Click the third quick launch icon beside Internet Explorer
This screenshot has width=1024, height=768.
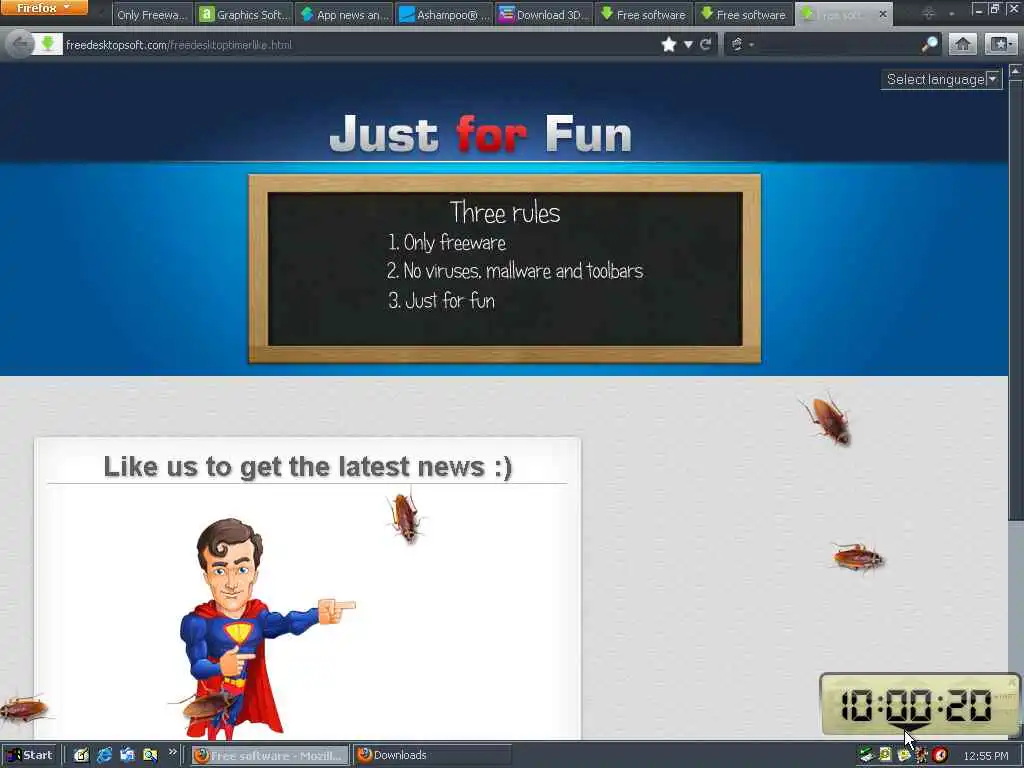[x=127, y=755]
